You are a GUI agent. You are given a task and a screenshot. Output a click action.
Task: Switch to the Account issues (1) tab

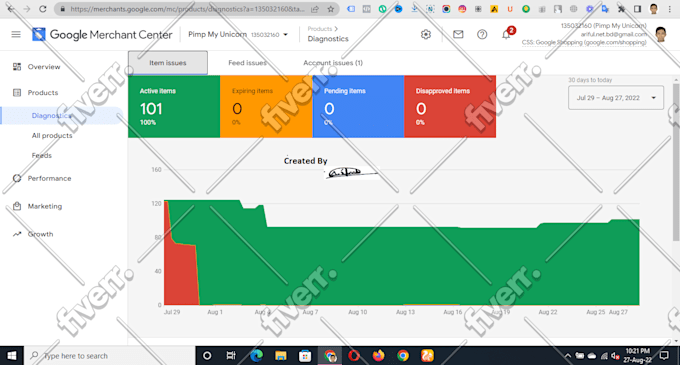(333, 63)
